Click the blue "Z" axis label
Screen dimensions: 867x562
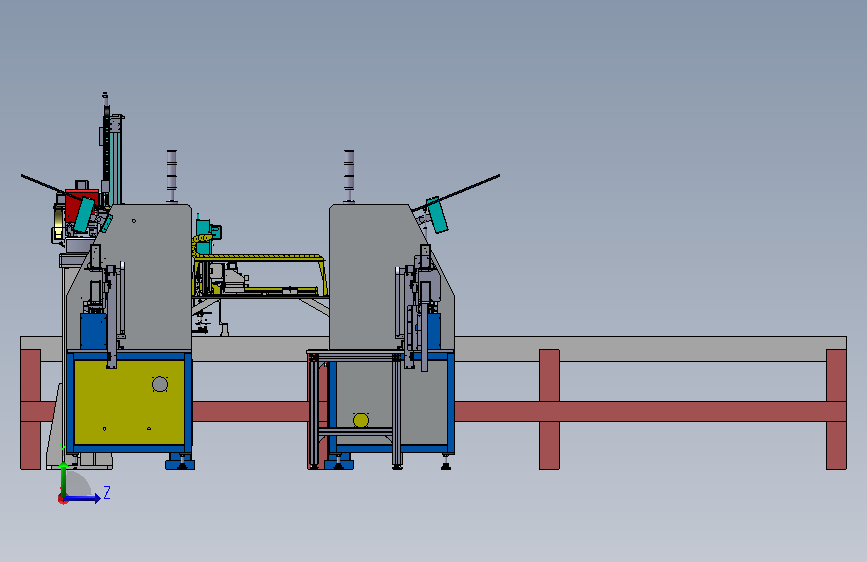click(x=107, y=492)
